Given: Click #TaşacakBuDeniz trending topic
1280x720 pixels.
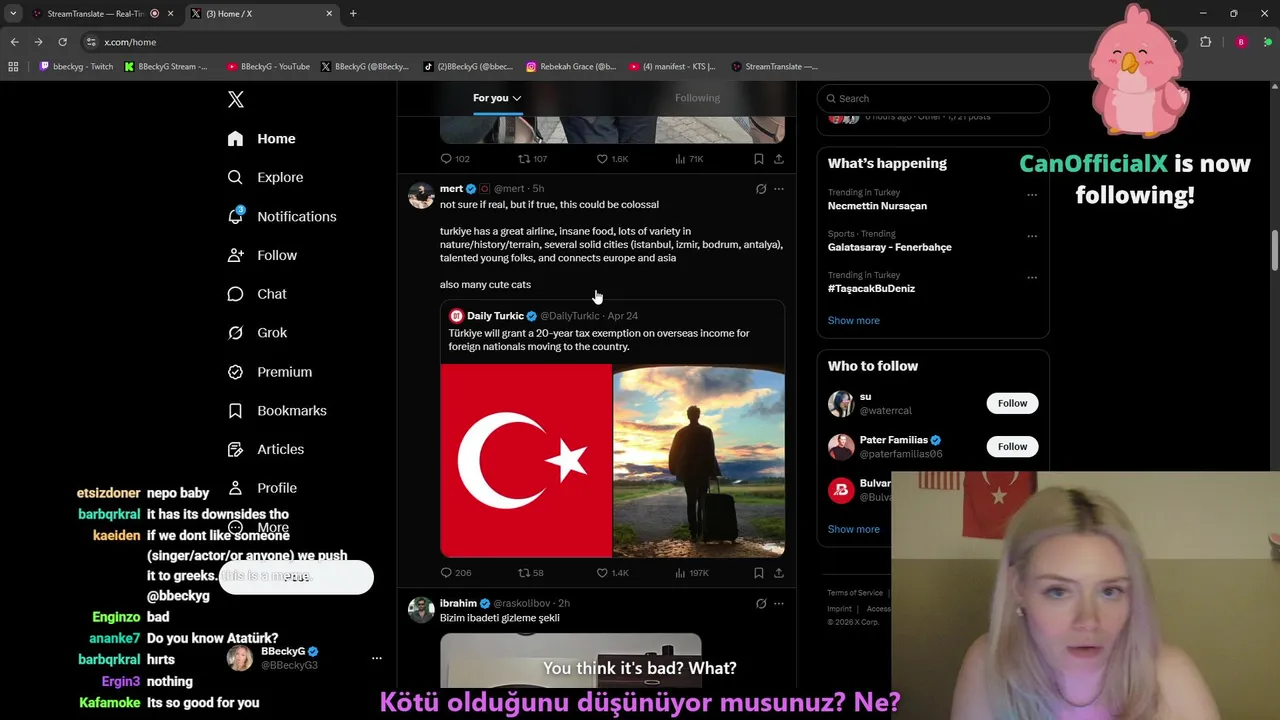Looking at the screenshot, I should (x=871, y=288).
